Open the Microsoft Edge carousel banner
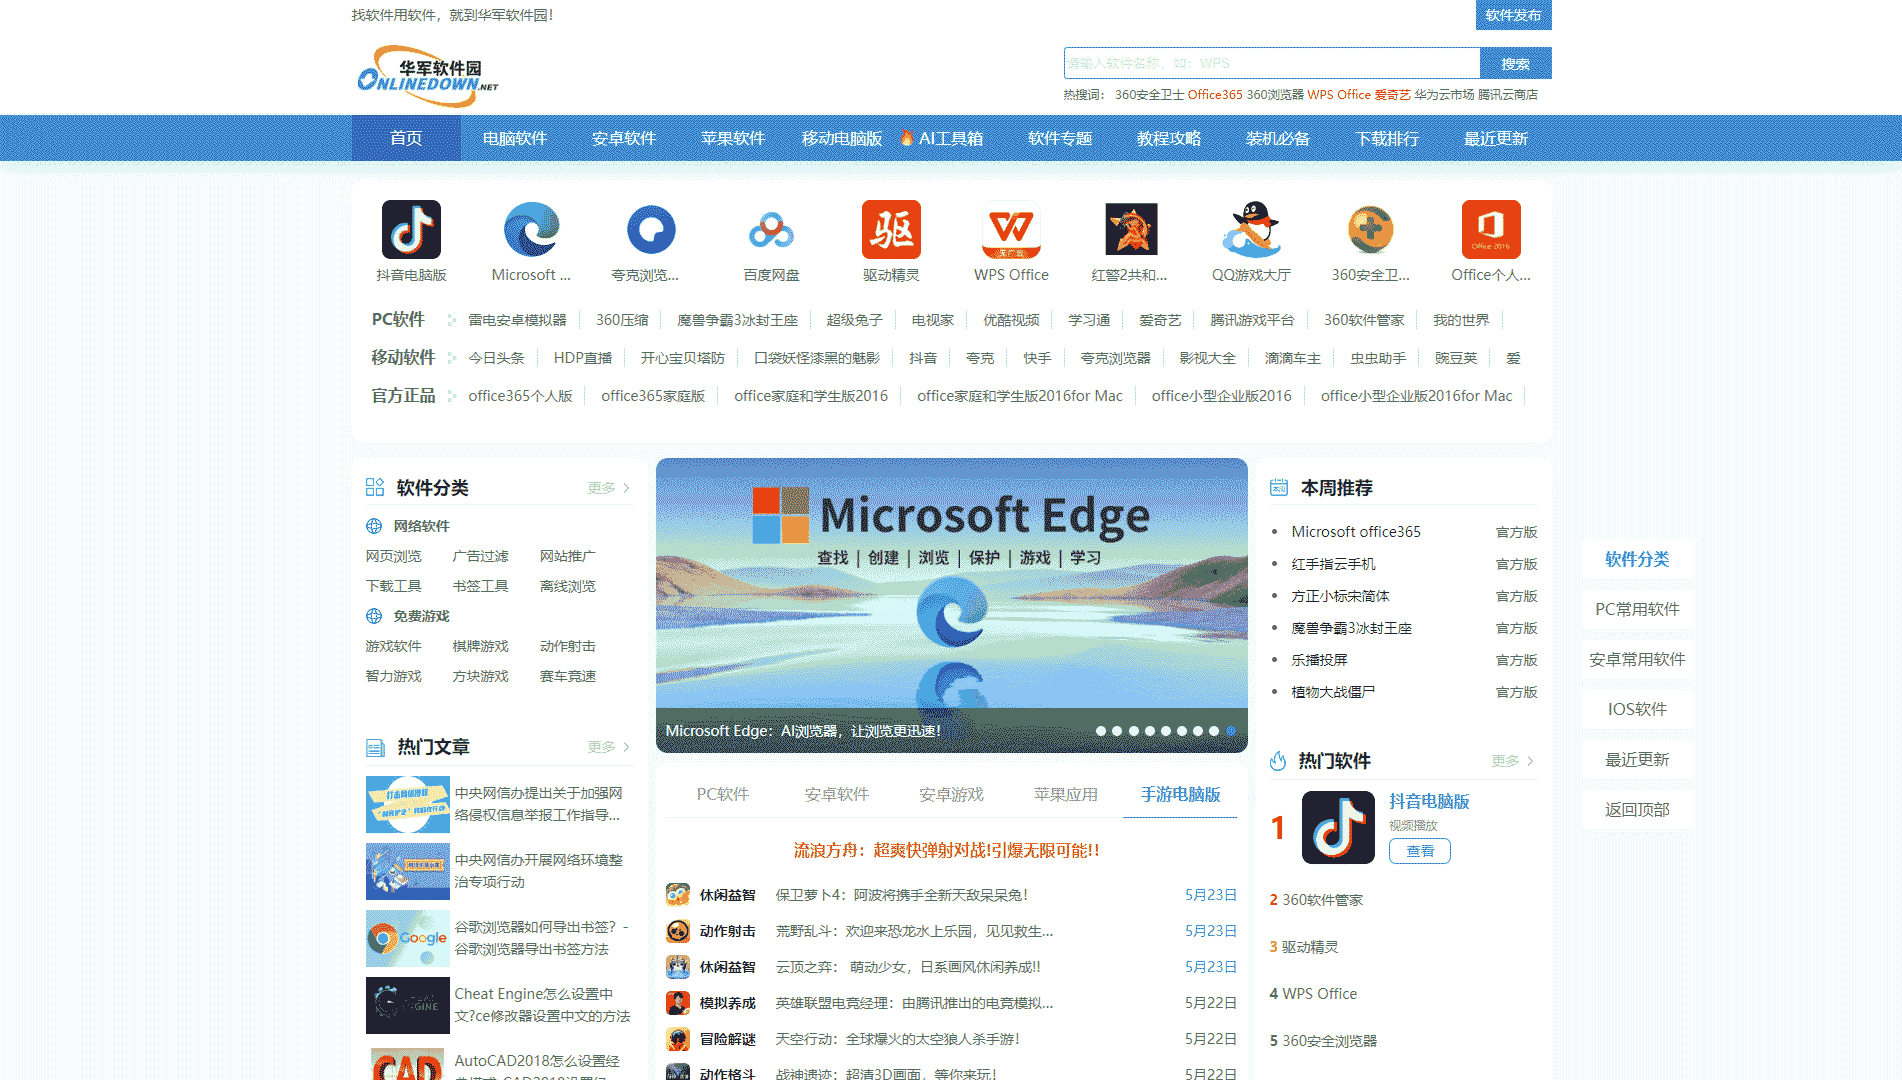The width and height of the screenshot is (1902, 1080). 952,605
